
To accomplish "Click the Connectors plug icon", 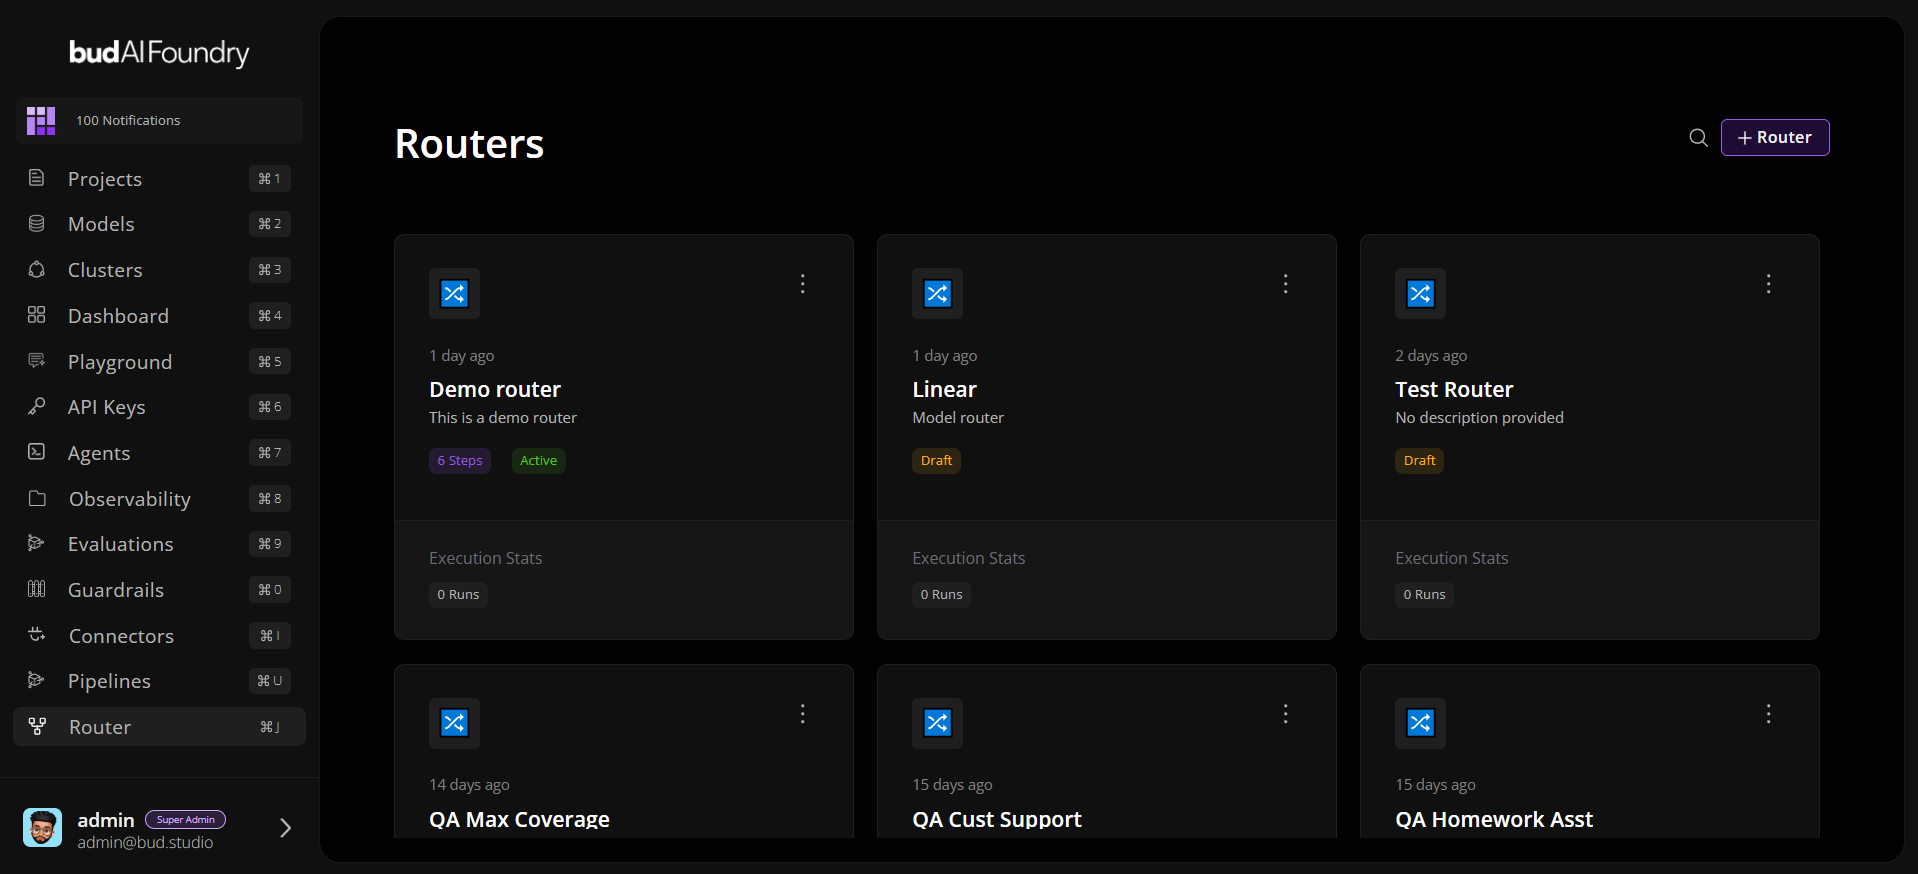I will 37,635.
